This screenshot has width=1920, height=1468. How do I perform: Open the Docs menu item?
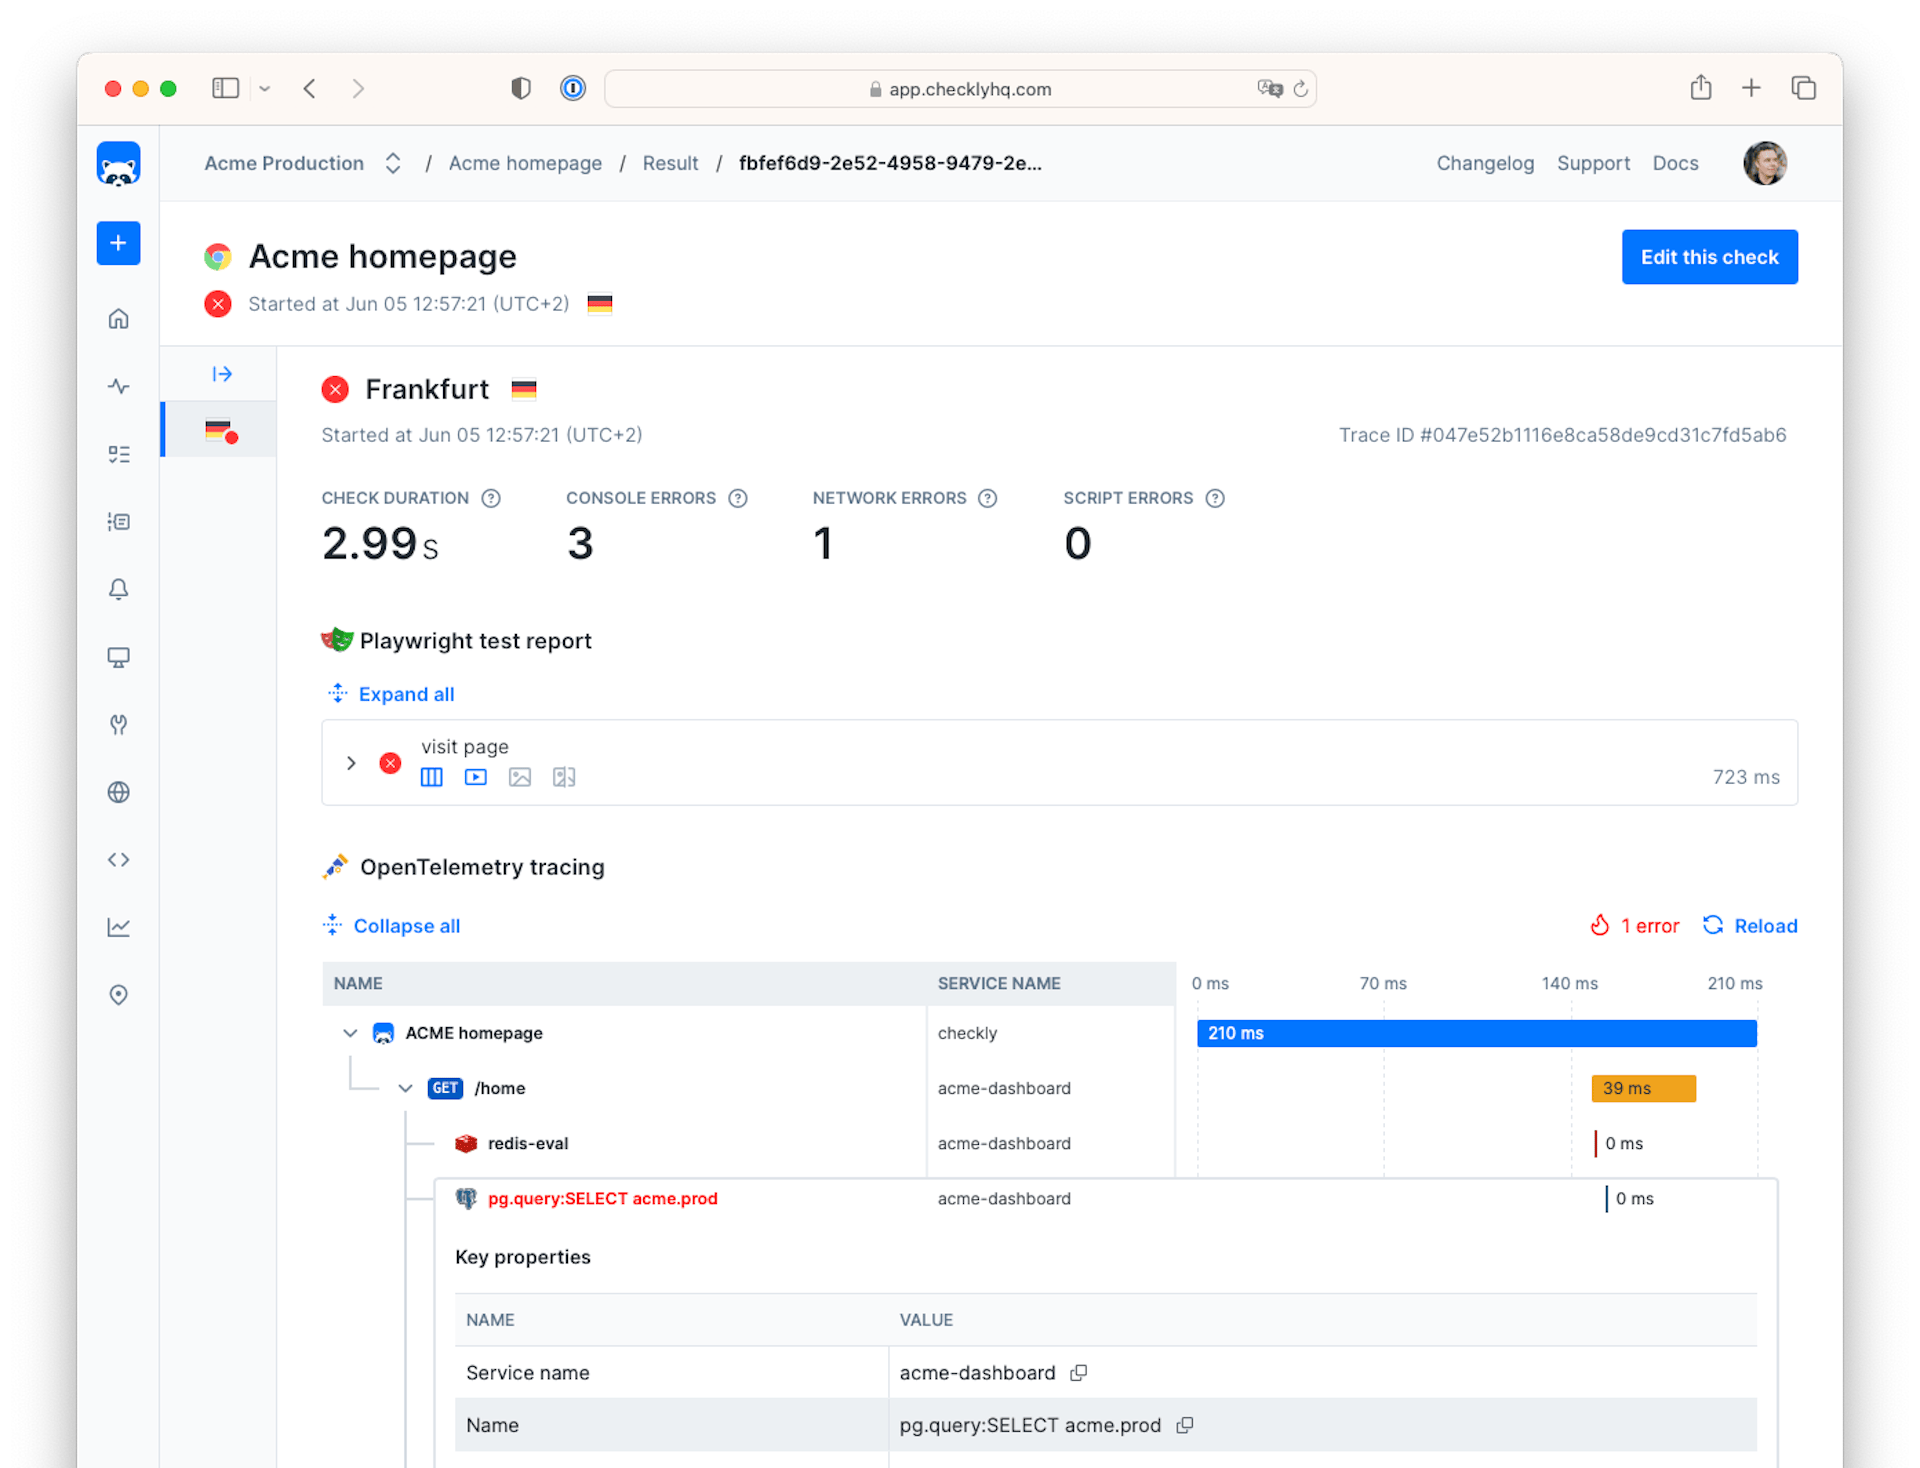coord(1675,163)
